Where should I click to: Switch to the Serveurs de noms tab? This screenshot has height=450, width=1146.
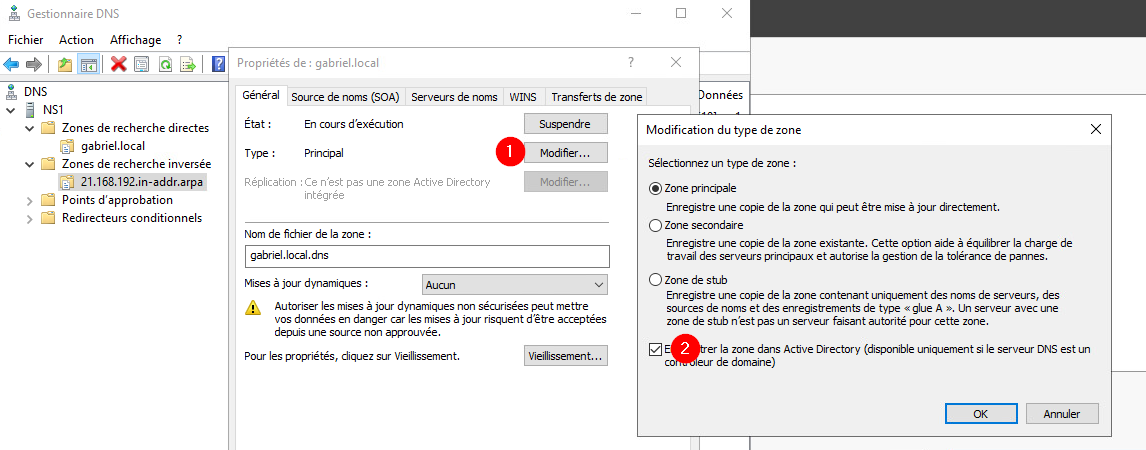454,97
